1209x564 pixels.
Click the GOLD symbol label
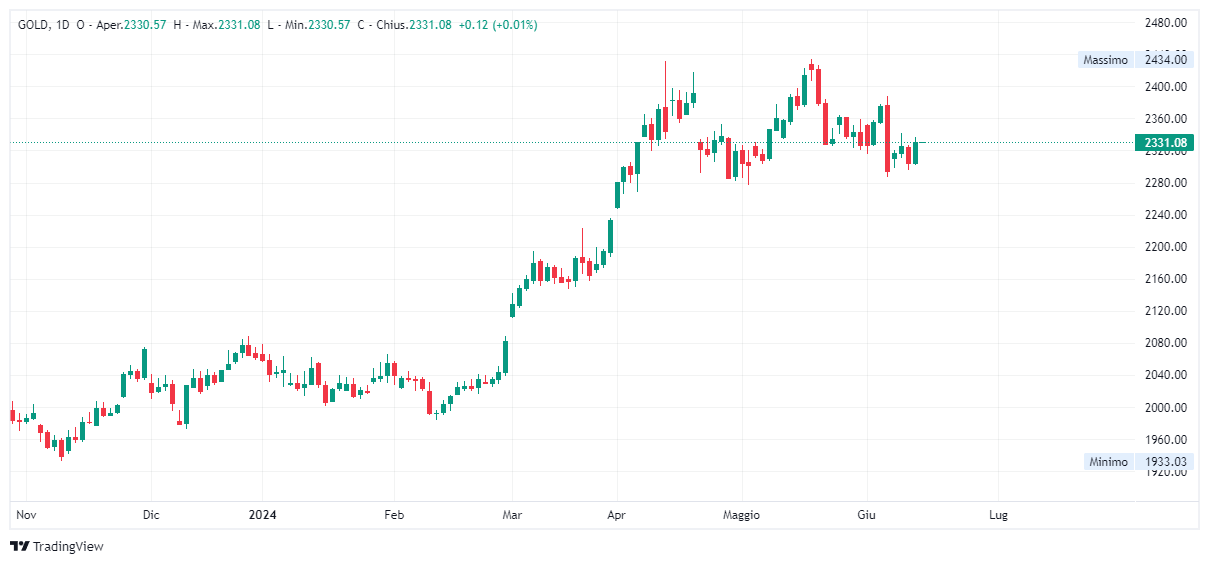click(34, 25)
